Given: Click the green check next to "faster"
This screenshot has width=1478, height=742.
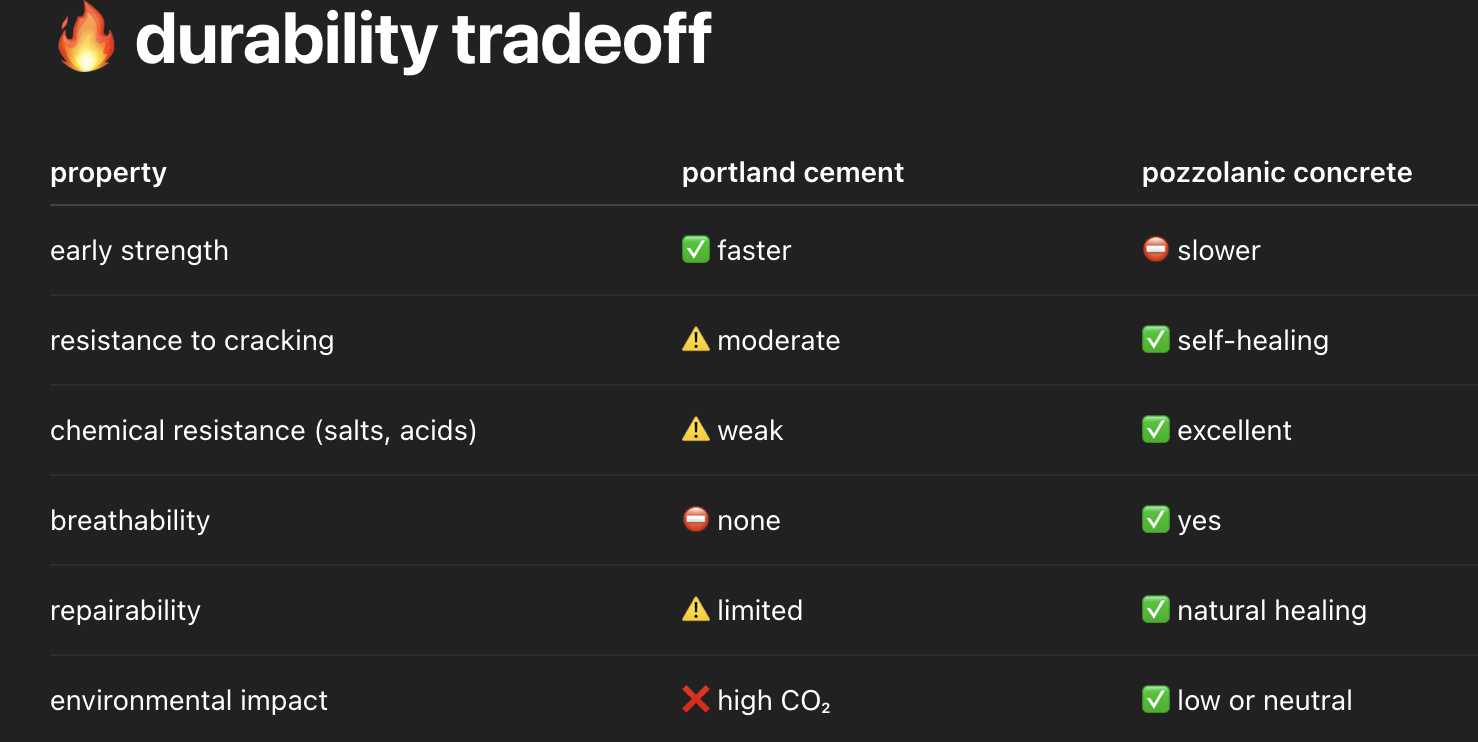Looking at the screenshot, I should point(695,250).
